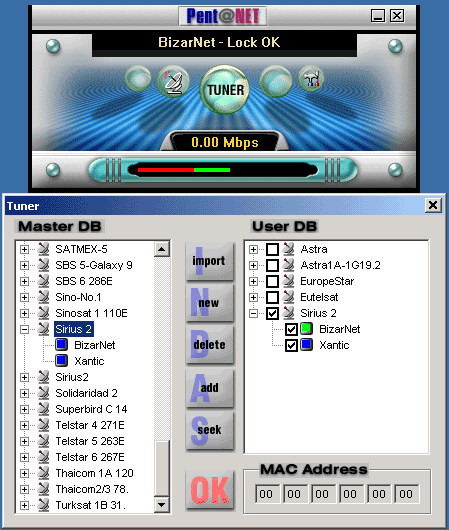
Task: Click satellite icon beside Telstar 4 271E
Action: pos(43,425)
